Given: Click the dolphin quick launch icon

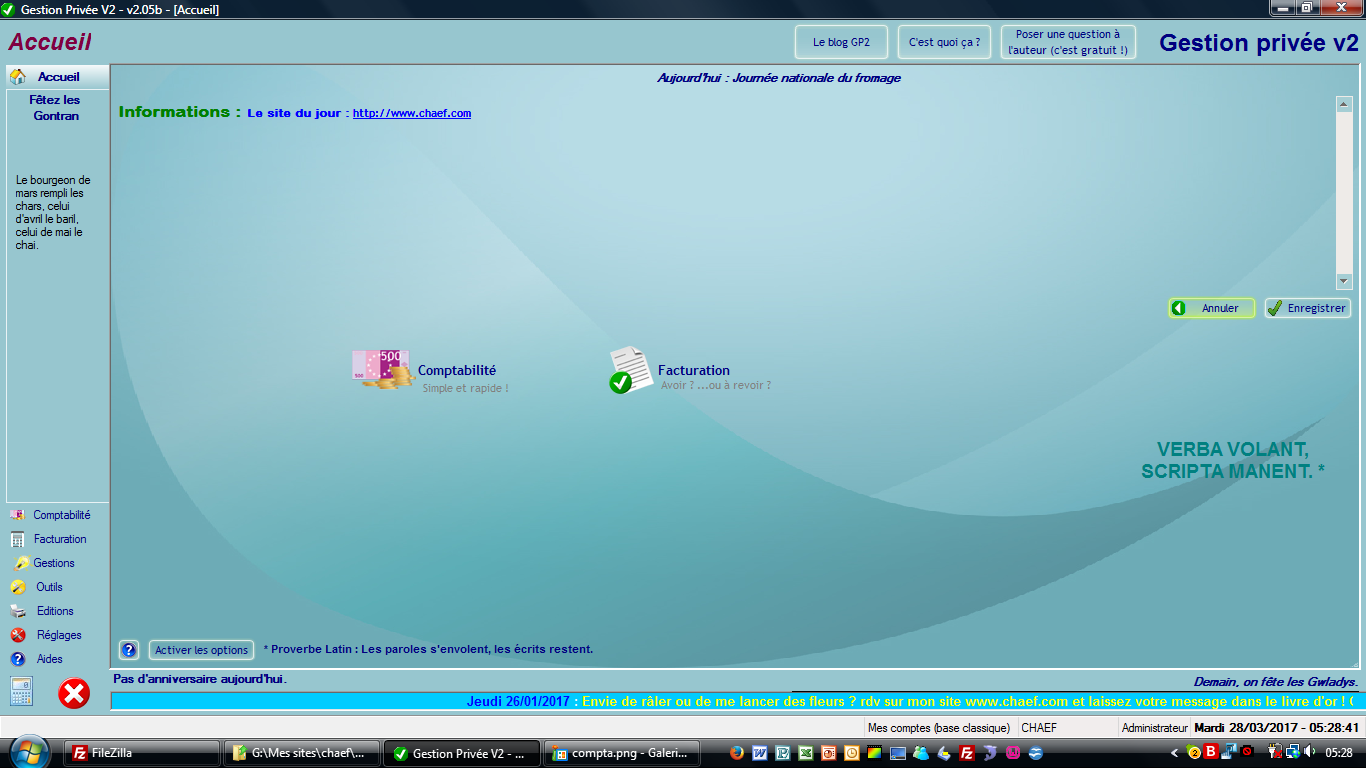Looking at the screenshot, I should [990, 753].
